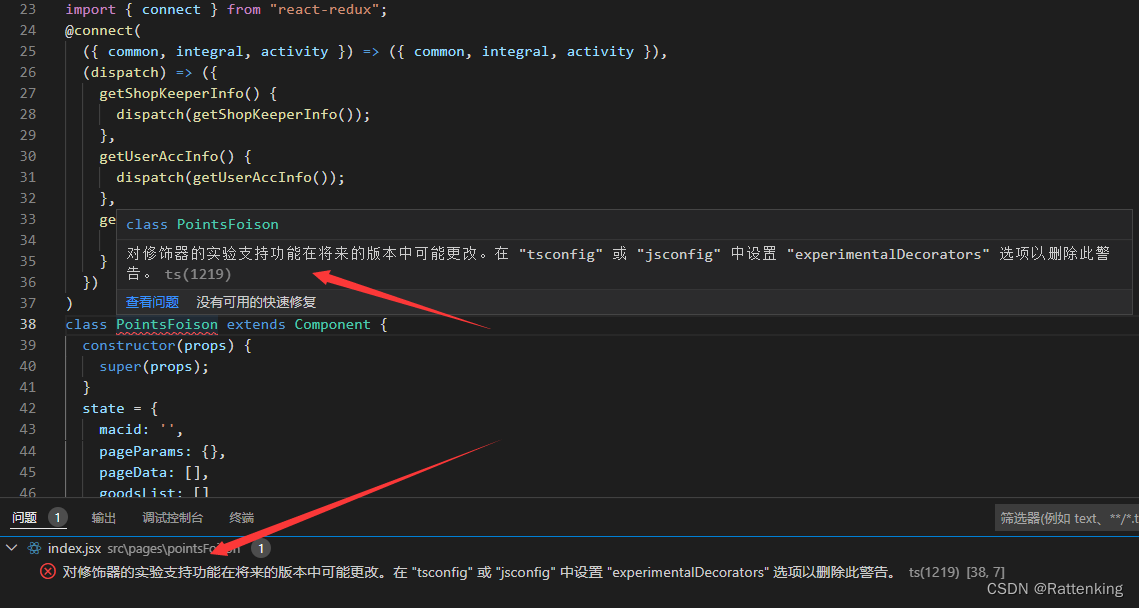This screenshot has width=1139, height=608.
Task: Click the red error icon in problems list
Action: (47, 572)
